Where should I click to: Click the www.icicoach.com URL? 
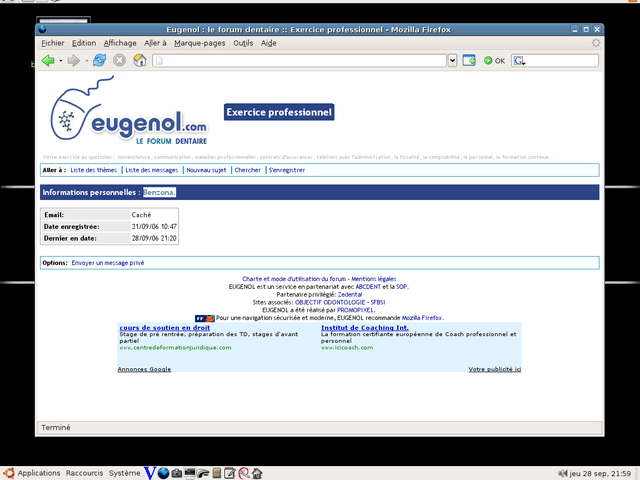tap(347, 348)
